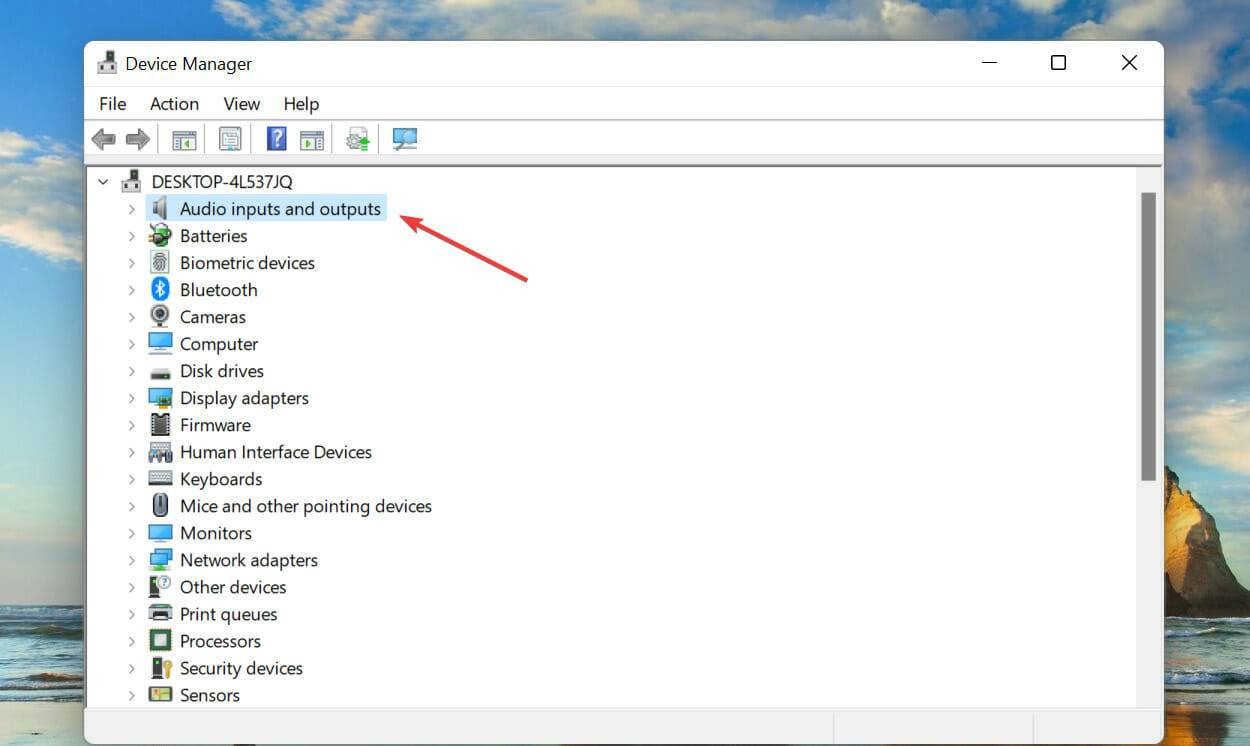The image size is (1250, 746).
Task: Click Show/Hide Console Tree toolbar icon
Action: [184, 139]
